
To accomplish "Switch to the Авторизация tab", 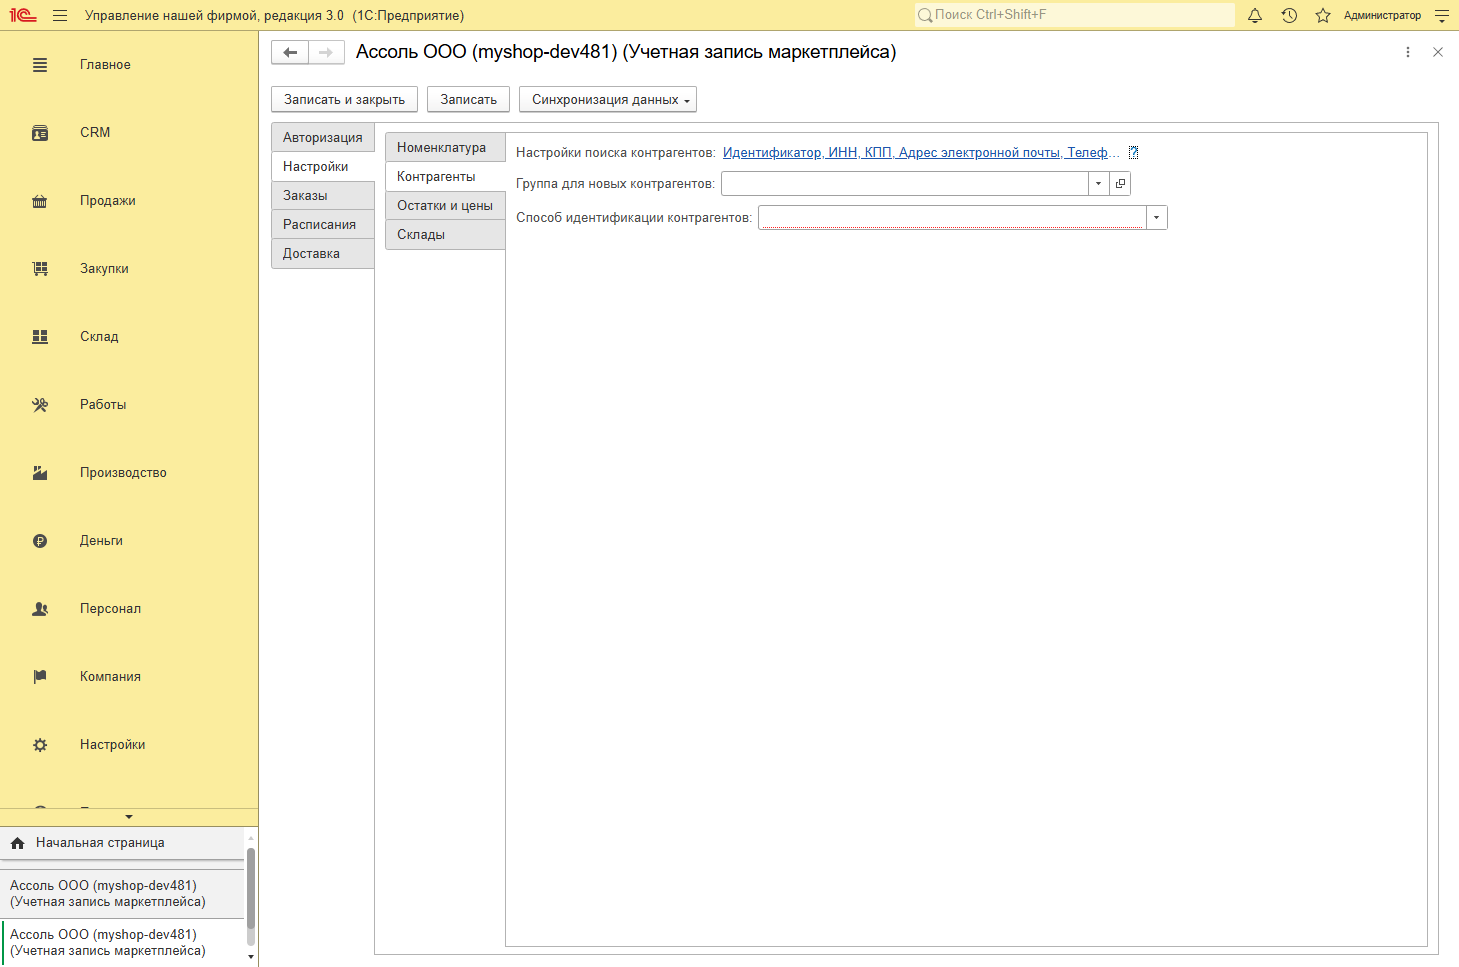I will point(322,138).
